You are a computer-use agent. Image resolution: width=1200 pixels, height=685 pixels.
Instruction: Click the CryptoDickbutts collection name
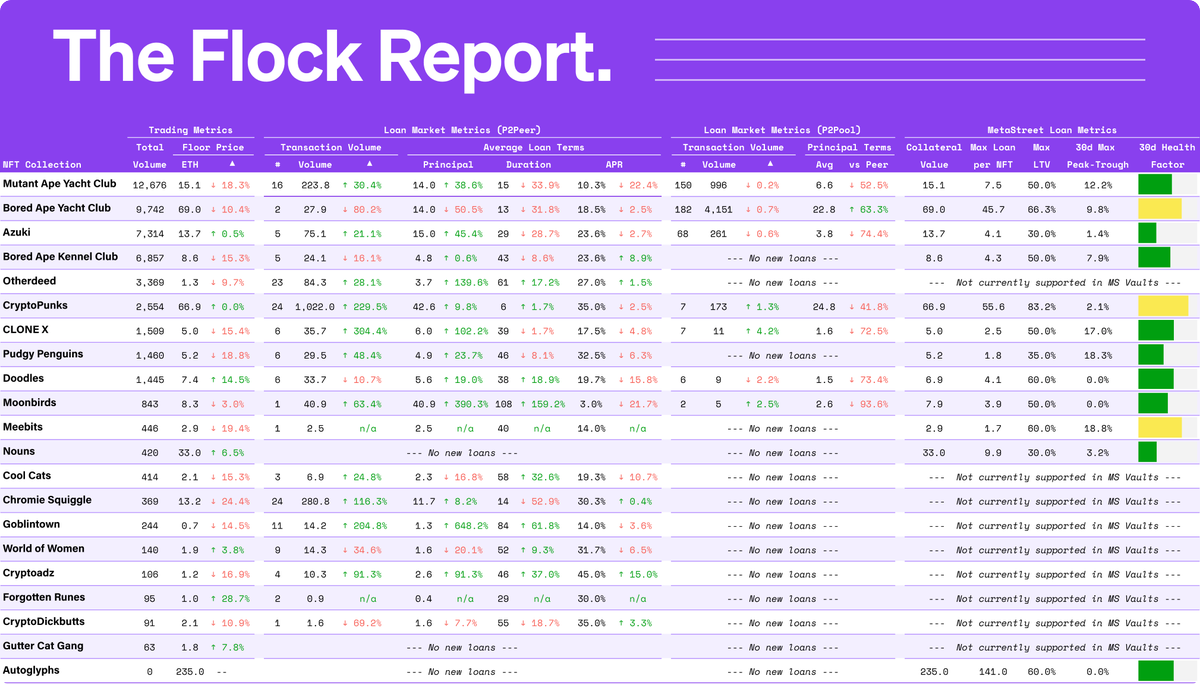pyautogui.click(x=45, y=622)
